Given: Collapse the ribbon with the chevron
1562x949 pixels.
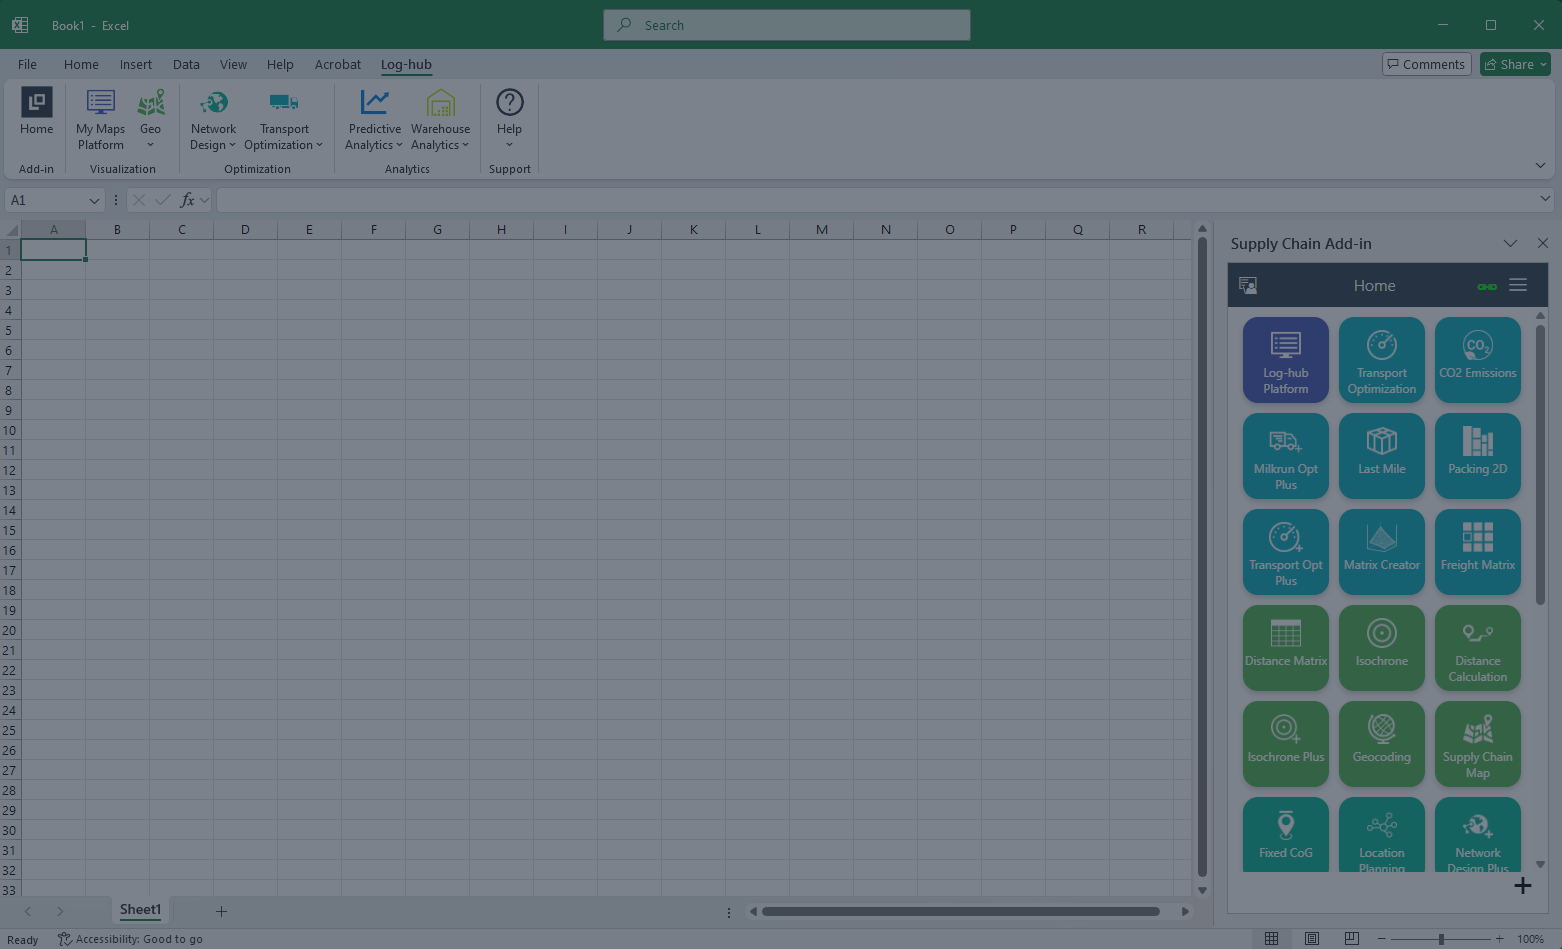Looking at the screenshot, I should [x=1540, y=165].
